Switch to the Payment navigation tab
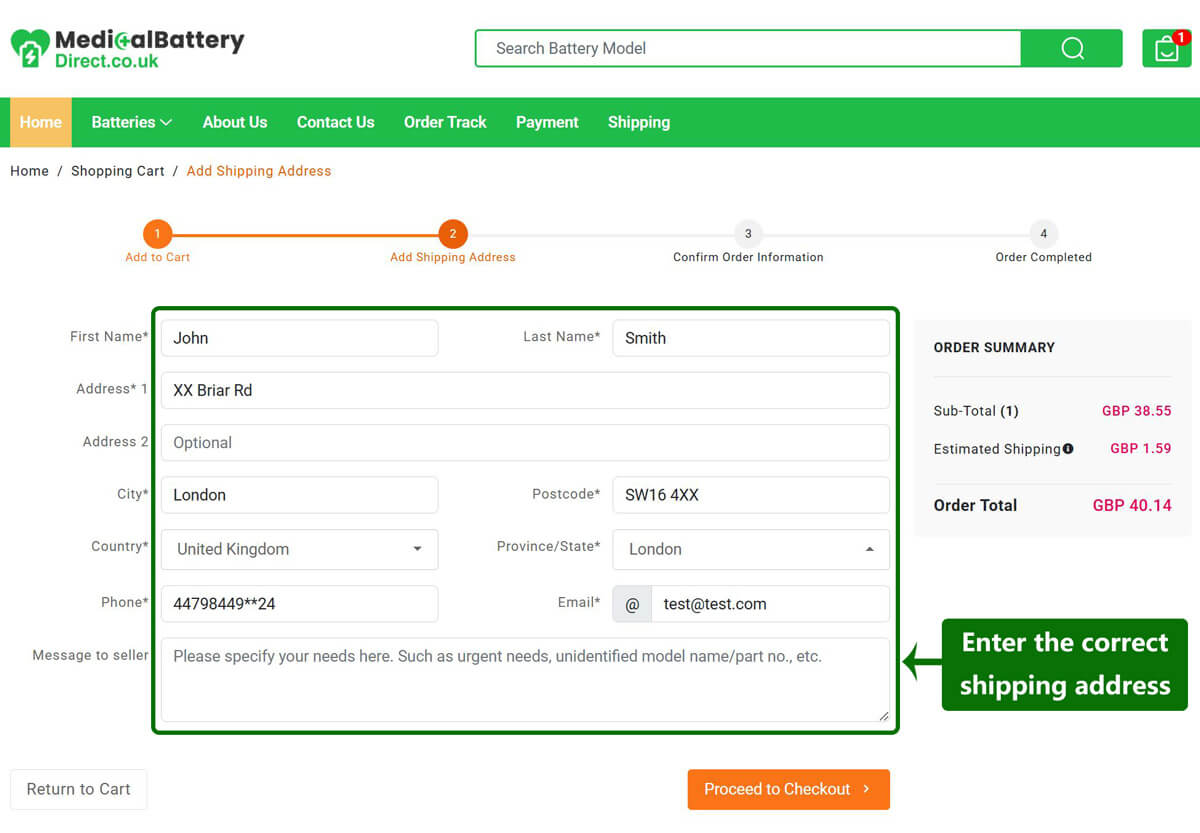Screen dimensions: 1200x833 547,122
